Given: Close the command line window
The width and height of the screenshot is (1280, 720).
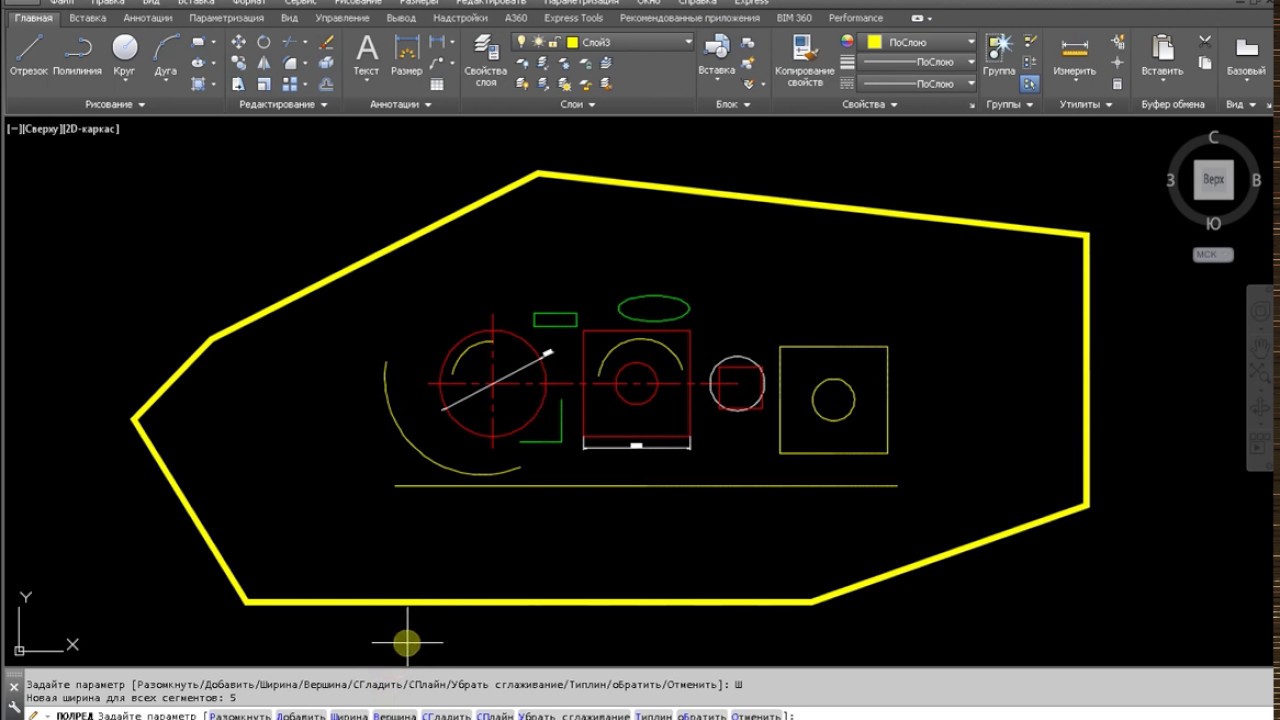Looking at the screenshot, I should 13,687.
